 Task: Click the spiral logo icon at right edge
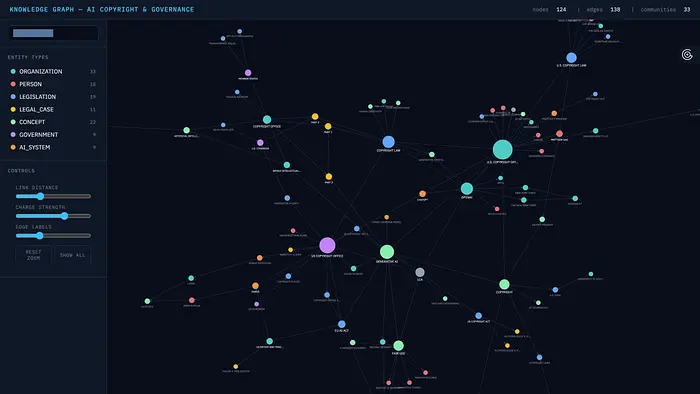pos(687,54)
